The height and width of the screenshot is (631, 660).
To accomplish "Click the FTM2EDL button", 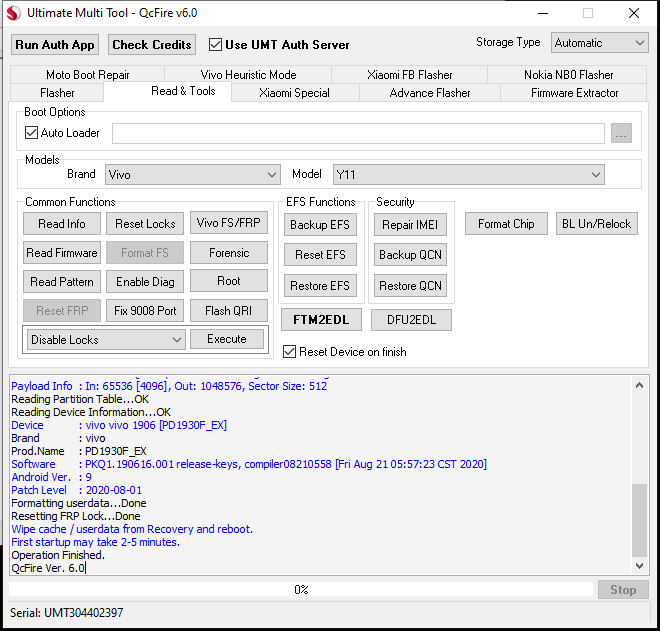I will (x=321, y=320).
